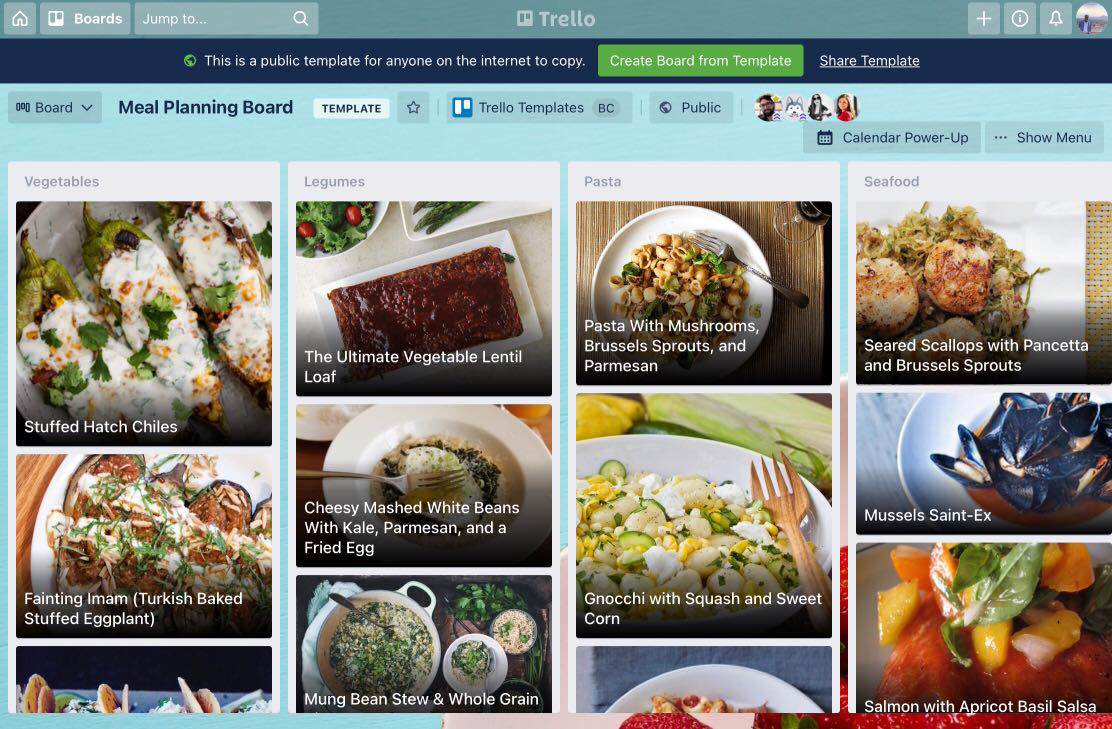Open the Boards menu
The height and width of the screenshot is (729, 1112).
(x=85, y=18)
